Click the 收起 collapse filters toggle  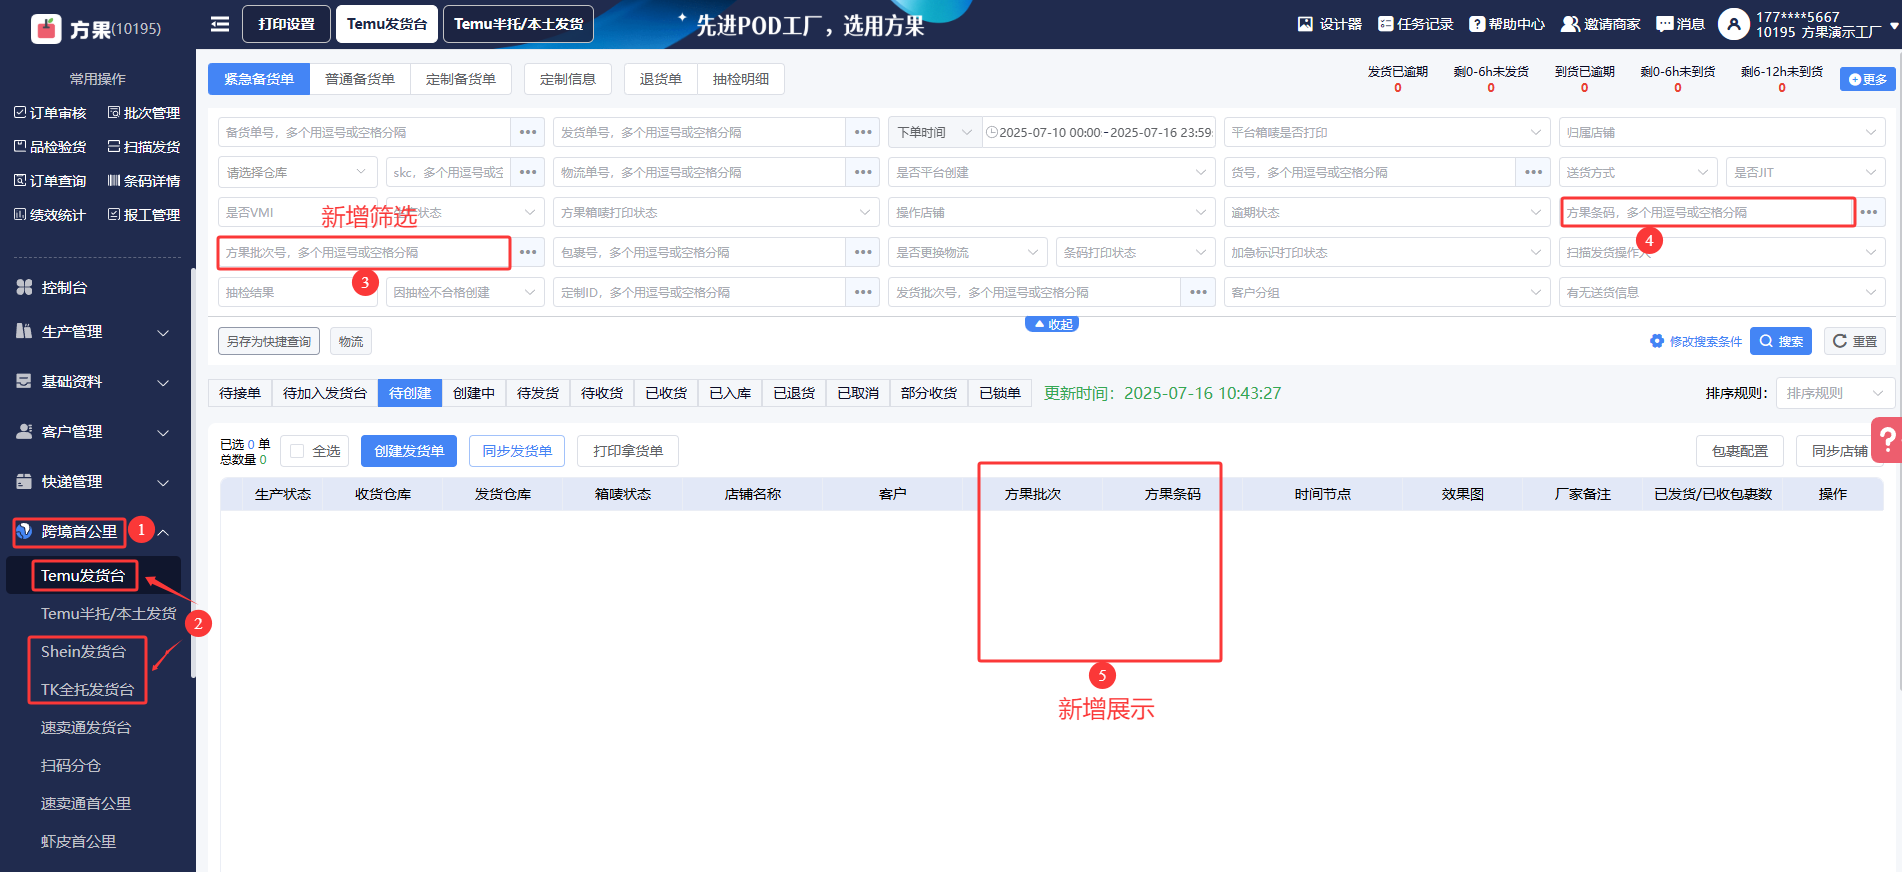point(1052,324)
